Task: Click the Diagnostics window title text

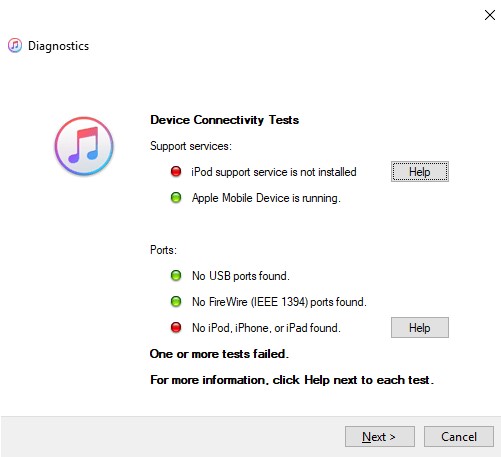Action: tap(58, 46)
